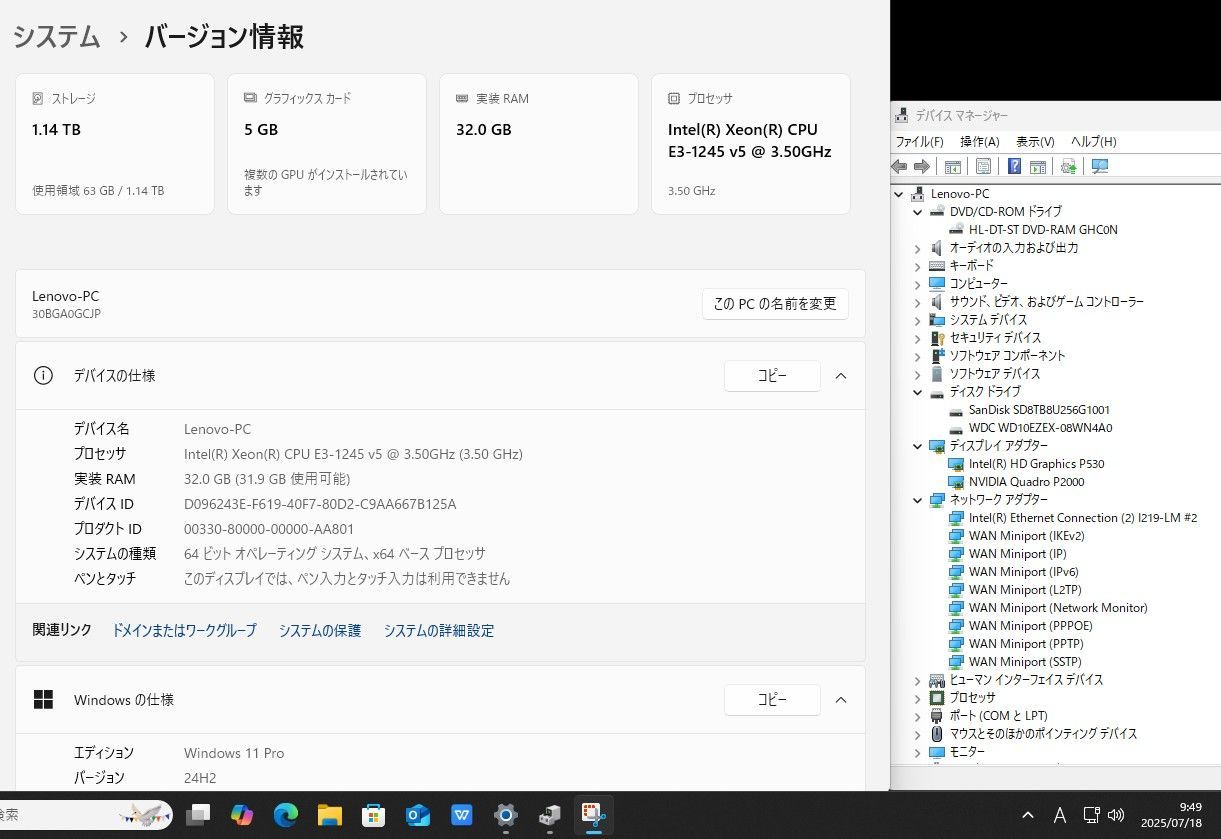The image size is (1221, 839).
Task: Collapse the デバイスの仕様 section chevron
Action: click(841, 375)
